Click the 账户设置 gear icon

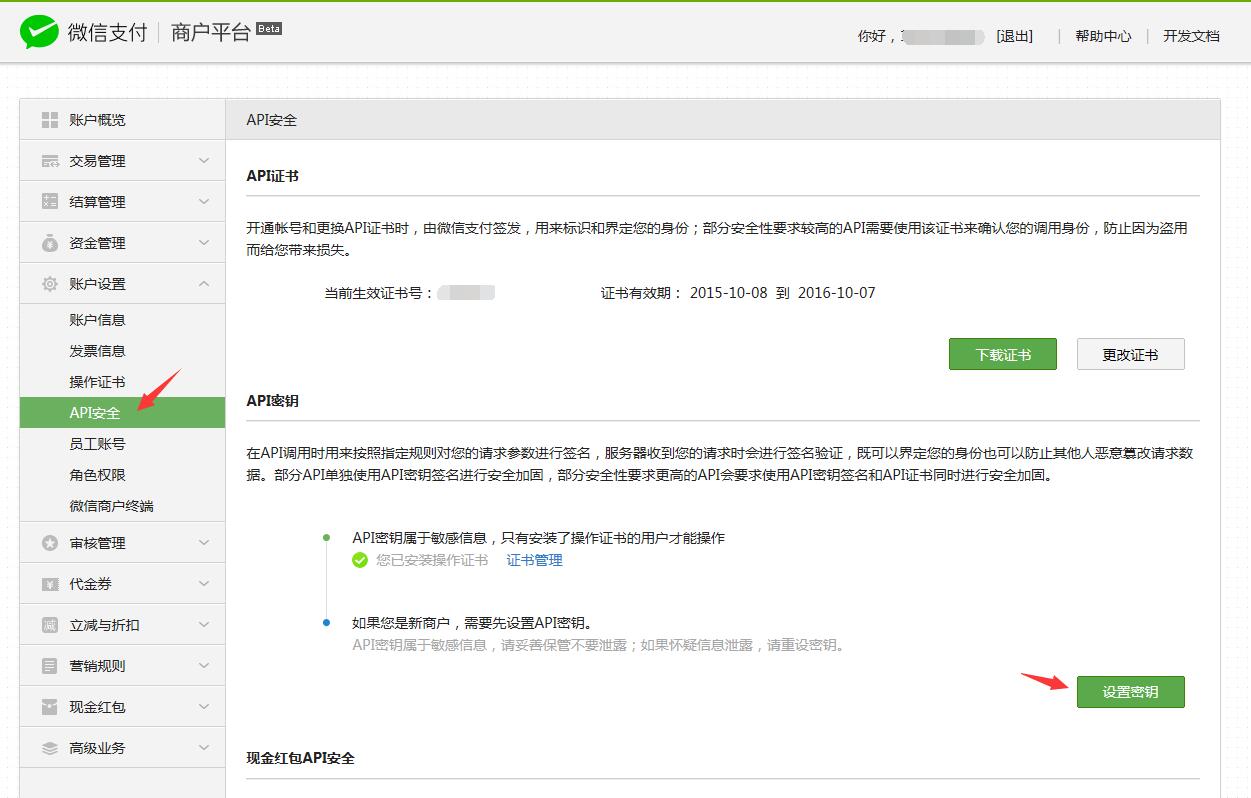tap(50, 284)
